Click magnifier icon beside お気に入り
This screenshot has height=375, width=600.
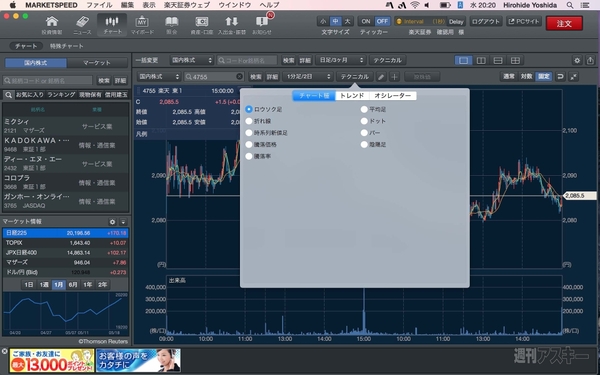tap(8, 95)
